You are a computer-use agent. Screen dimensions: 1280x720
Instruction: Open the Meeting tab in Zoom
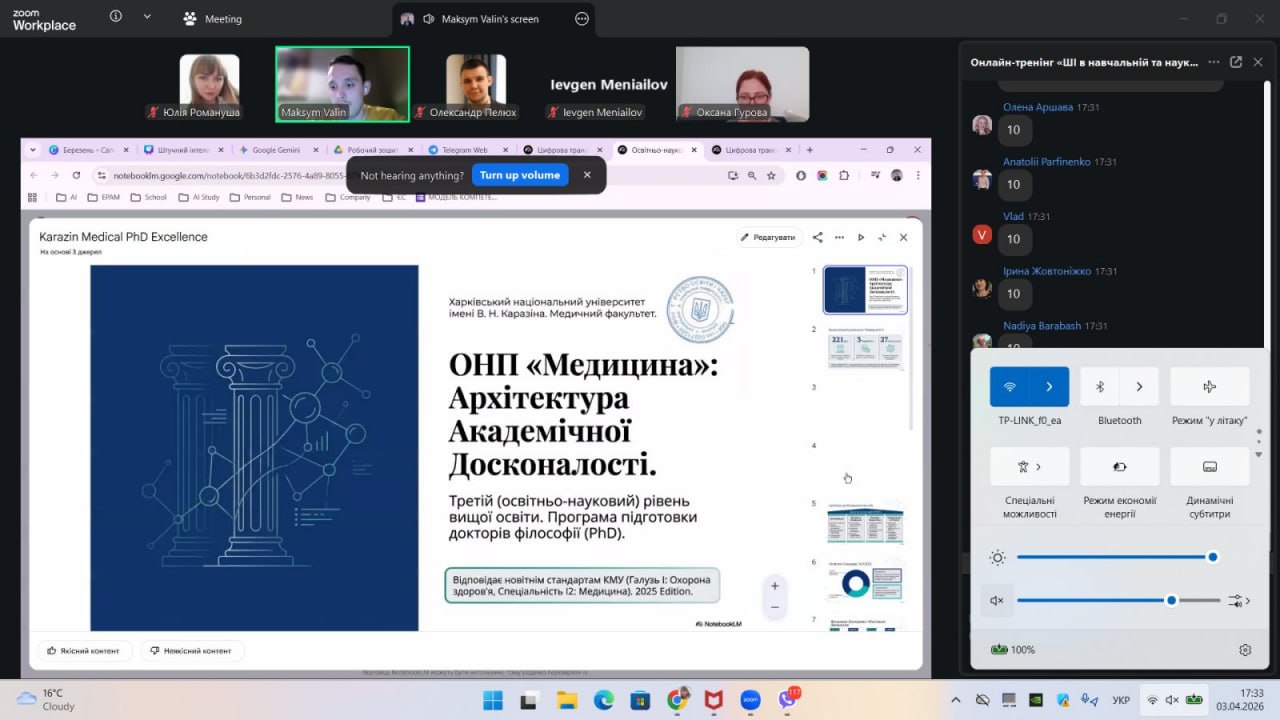213,18
